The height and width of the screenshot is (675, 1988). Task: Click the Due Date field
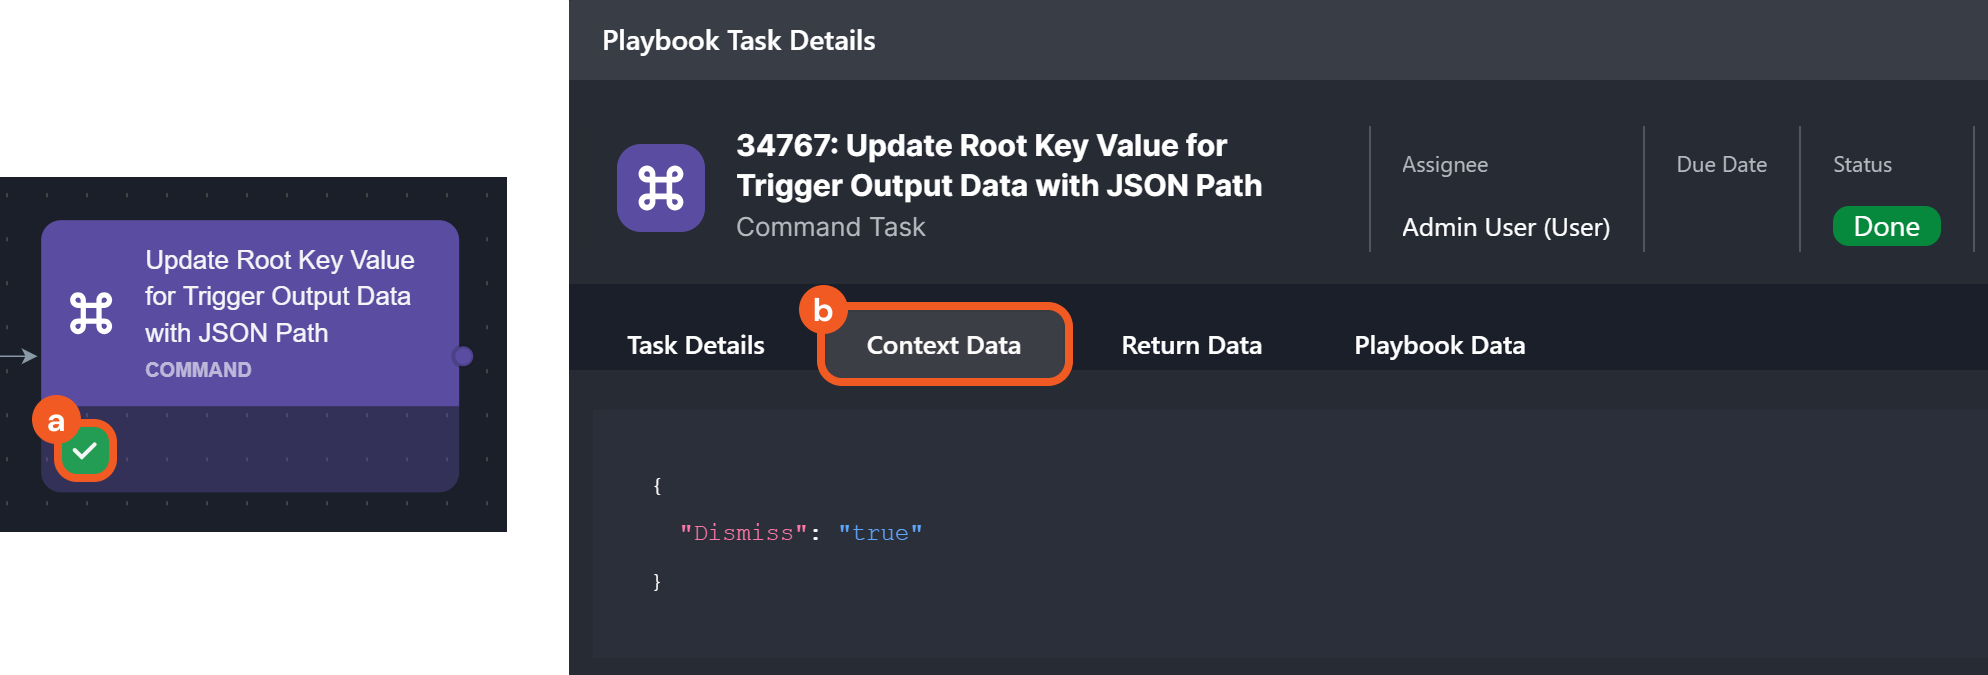pos(1721,165)
